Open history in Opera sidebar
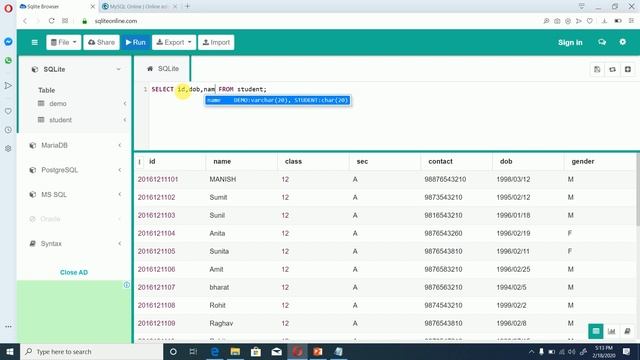This screenshot has width=640, height=360. click(8, 130)
